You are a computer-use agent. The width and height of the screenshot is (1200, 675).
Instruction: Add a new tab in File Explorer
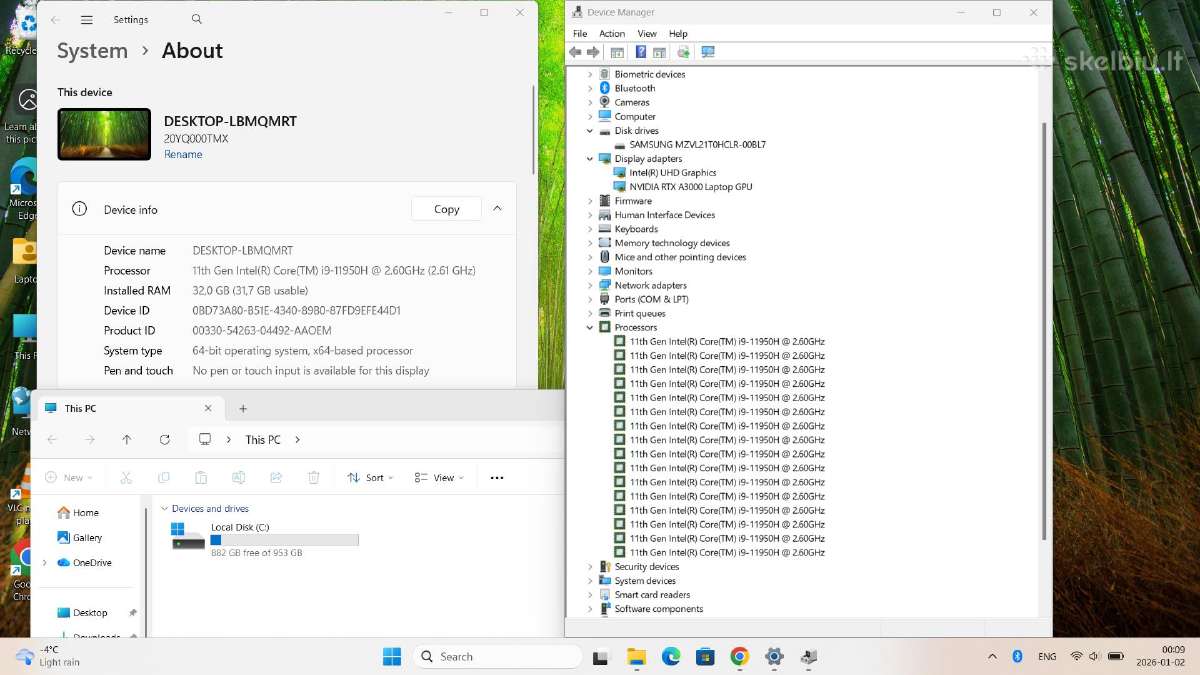click(243, 408)
